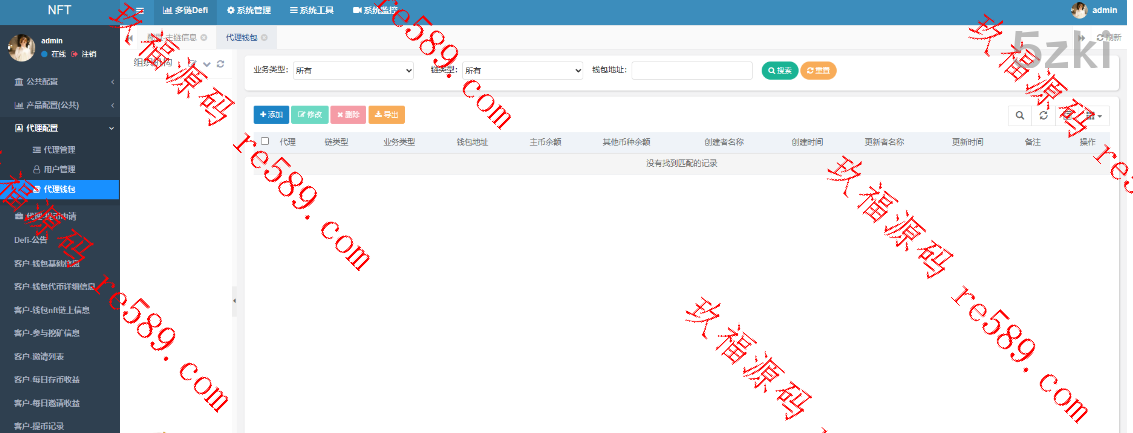The width and height of the screenshot is (1133, 433).
Task: Click the 刷新 refresh icon at tab bar right
Action: pyautogui.click(x=1101, y=37)
